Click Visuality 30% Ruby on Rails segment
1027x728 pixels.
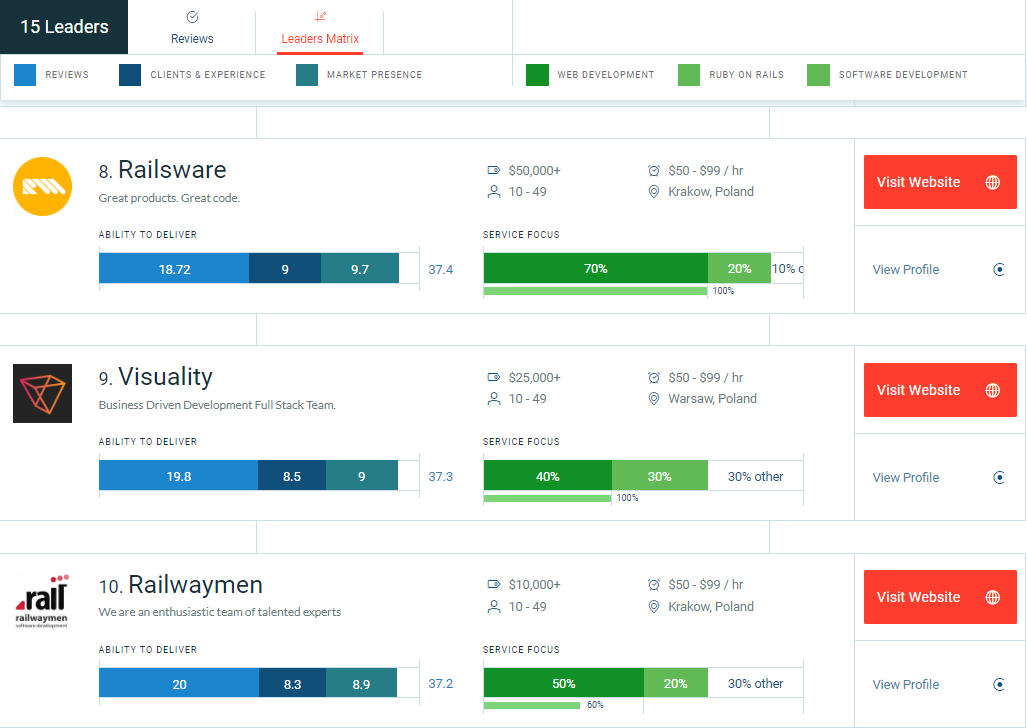(x=660, y=476)
